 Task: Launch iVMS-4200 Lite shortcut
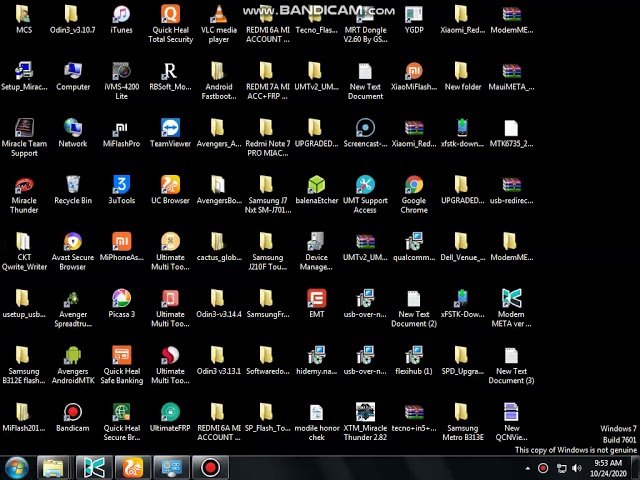(121, 81)
